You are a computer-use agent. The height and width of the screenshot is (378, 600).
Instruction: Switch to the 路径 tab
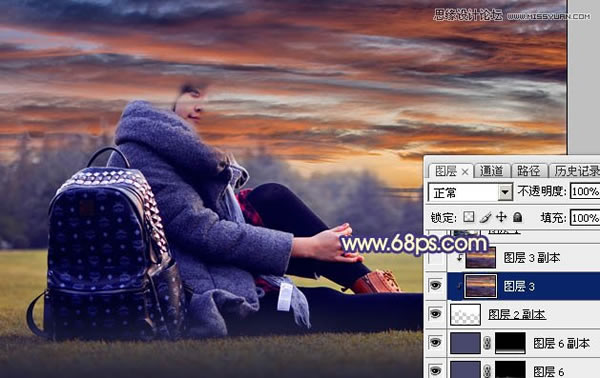tap(528, 171)
